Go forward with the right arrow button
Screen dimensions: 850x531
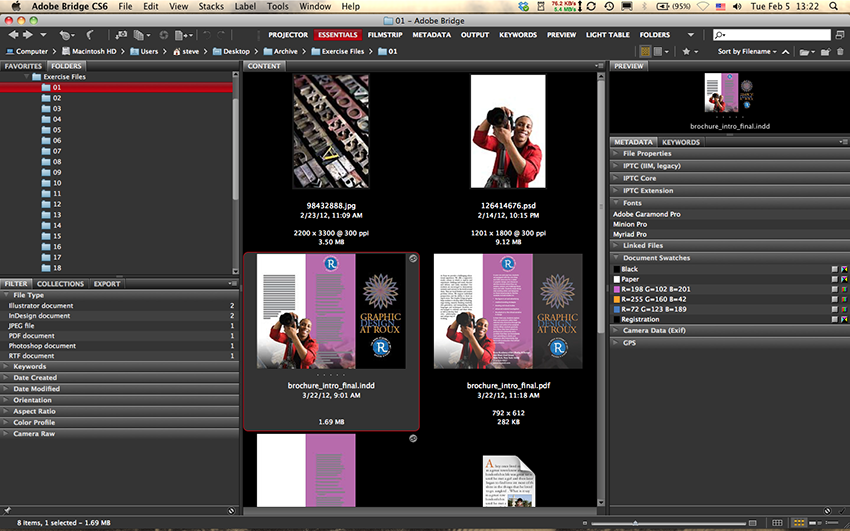(x=27, y=35)
